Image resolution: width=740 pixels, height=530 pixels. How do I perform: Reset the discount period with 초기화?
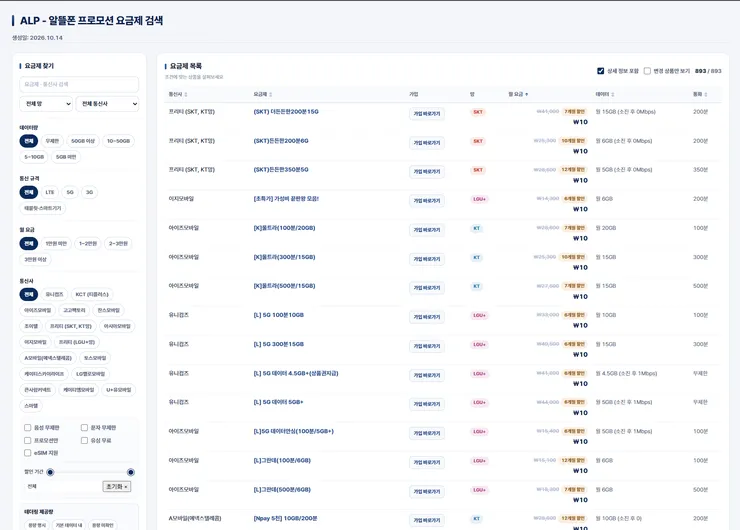[x=117, y=487]
